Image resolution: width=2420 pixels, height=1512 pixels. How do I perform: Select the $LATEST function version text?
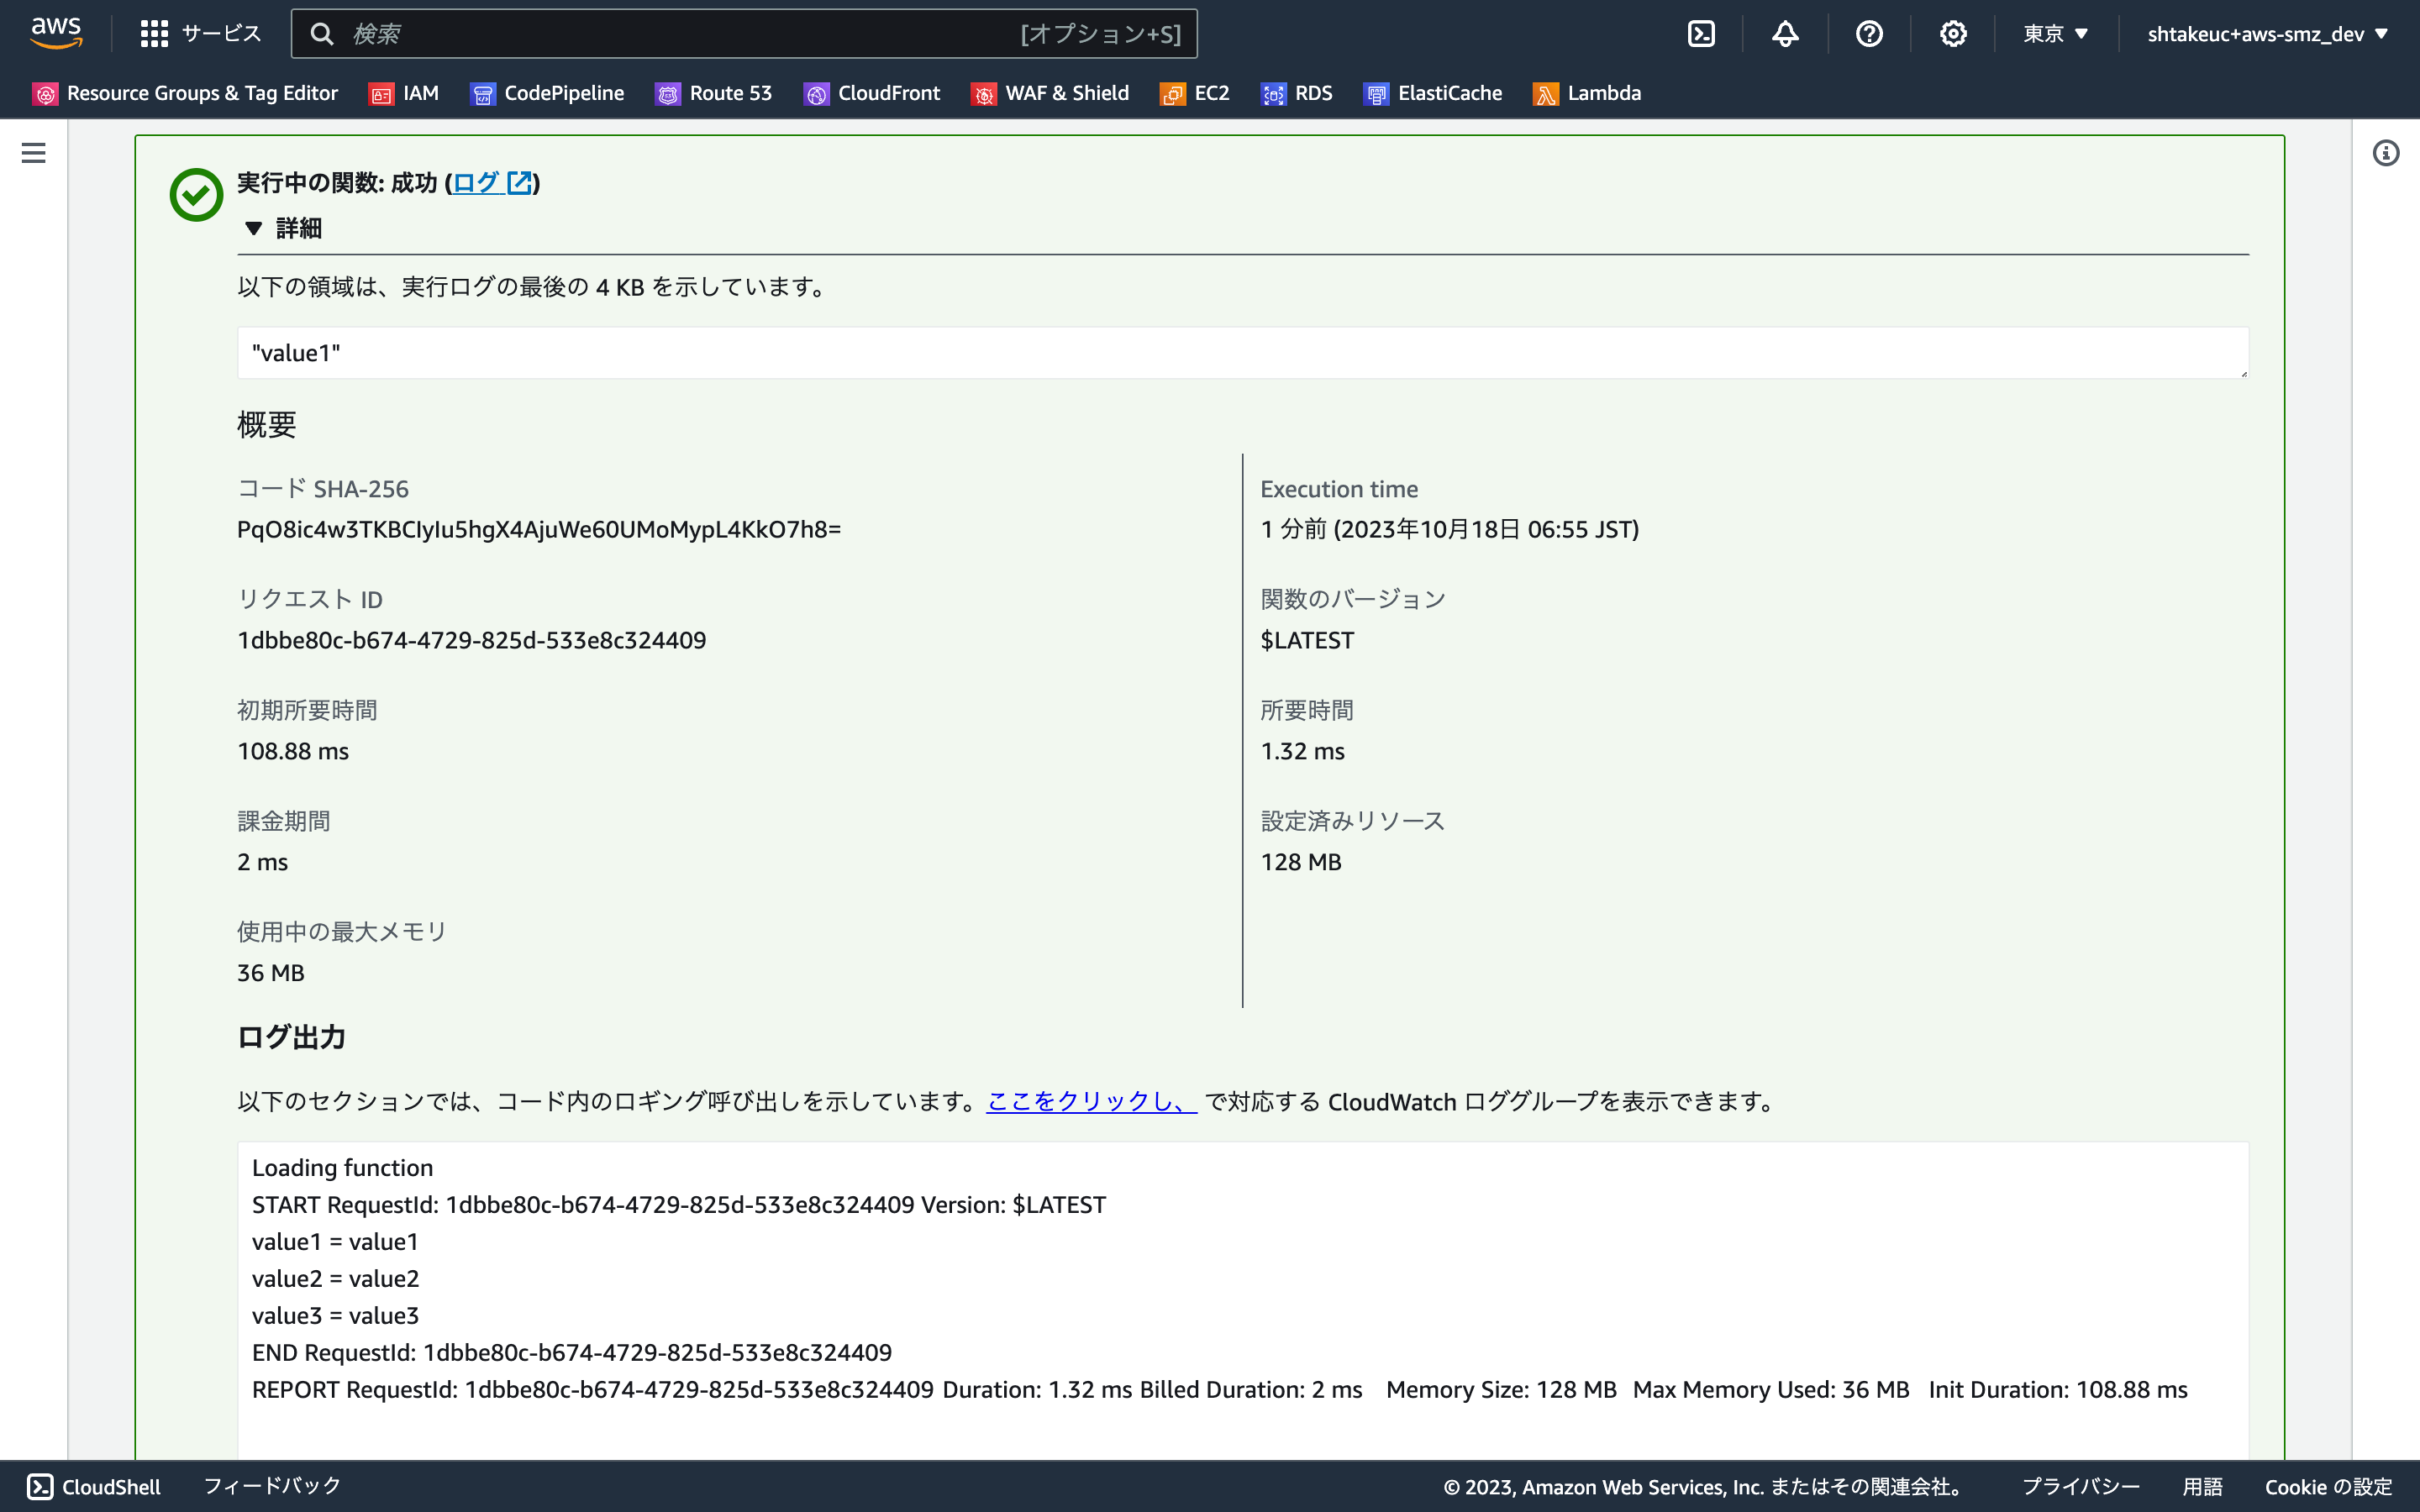point(1307,641)
